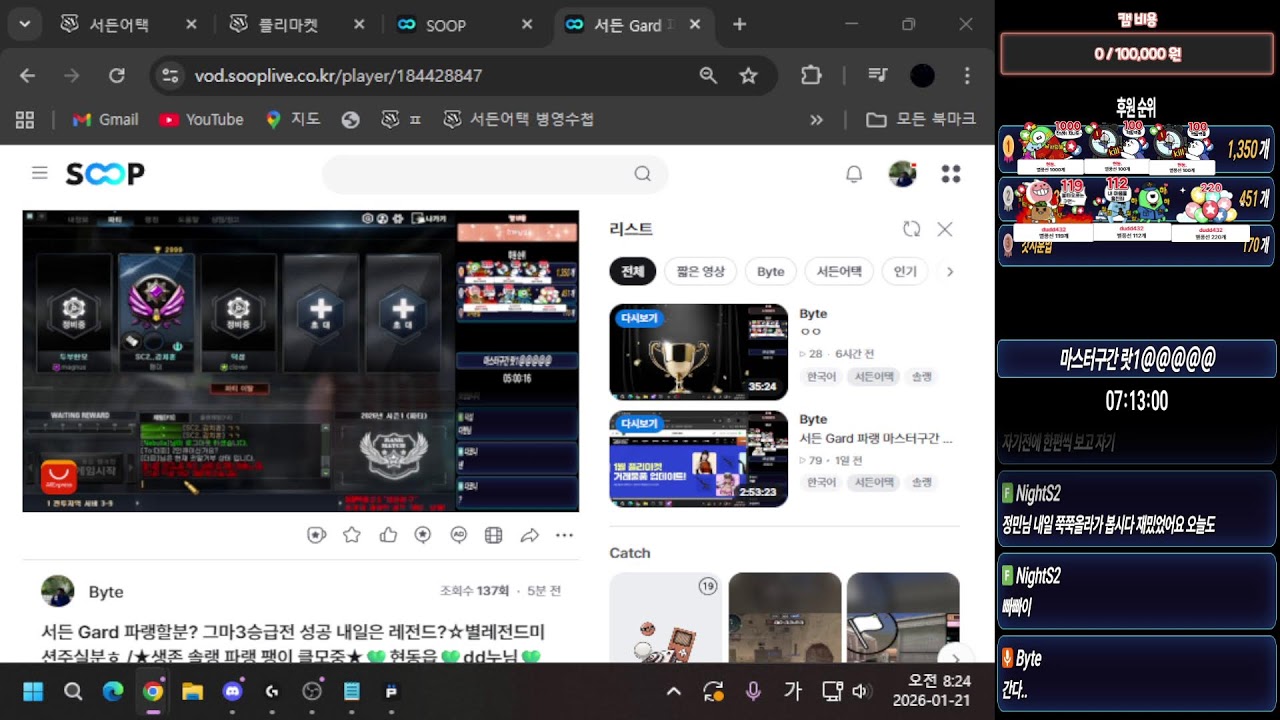Expand hidden bookmarks with » chevron
Screen dimensions: 1280x720
point(816,119)
